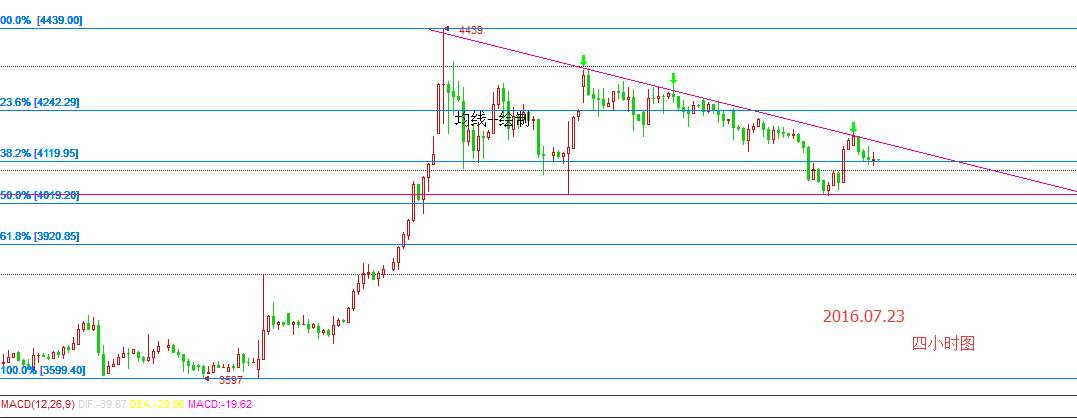Select the 4439 peak price label
This screenshot has height=418, width=1077.
(x=471, y=31)
